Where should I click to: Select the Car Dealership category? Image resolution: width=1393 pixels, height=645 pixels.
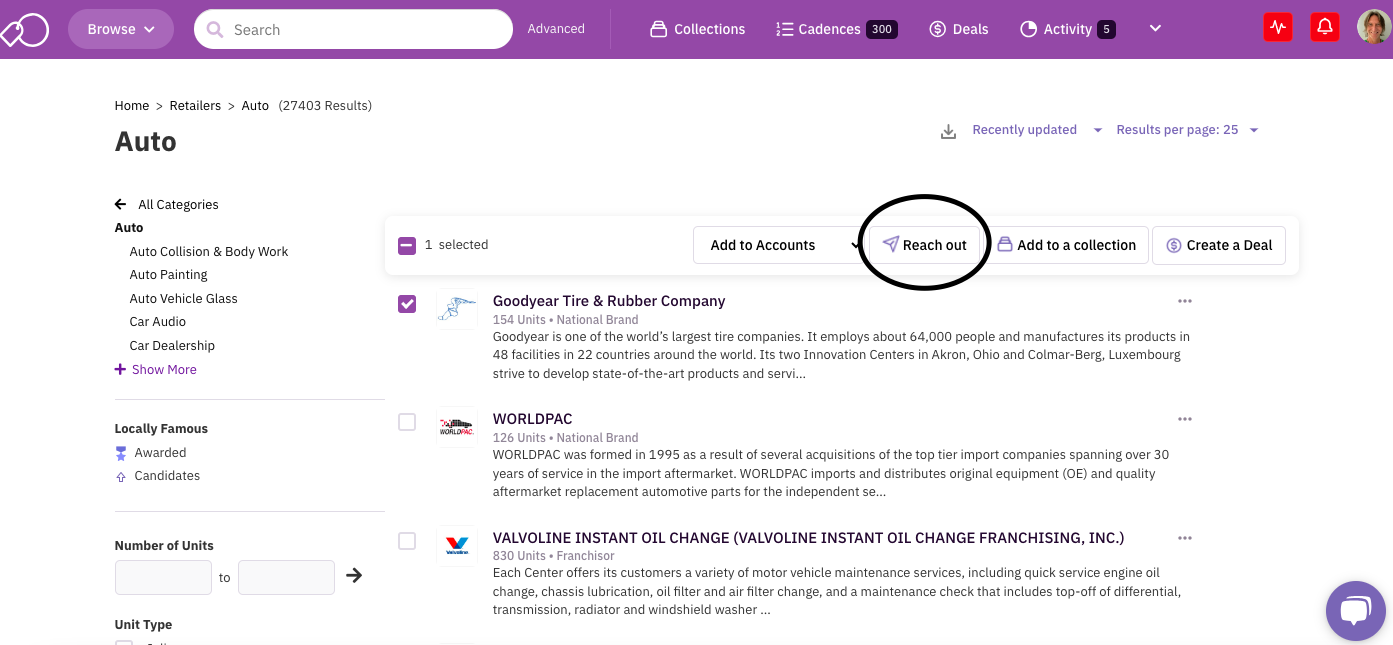click(x=172, y=345)
